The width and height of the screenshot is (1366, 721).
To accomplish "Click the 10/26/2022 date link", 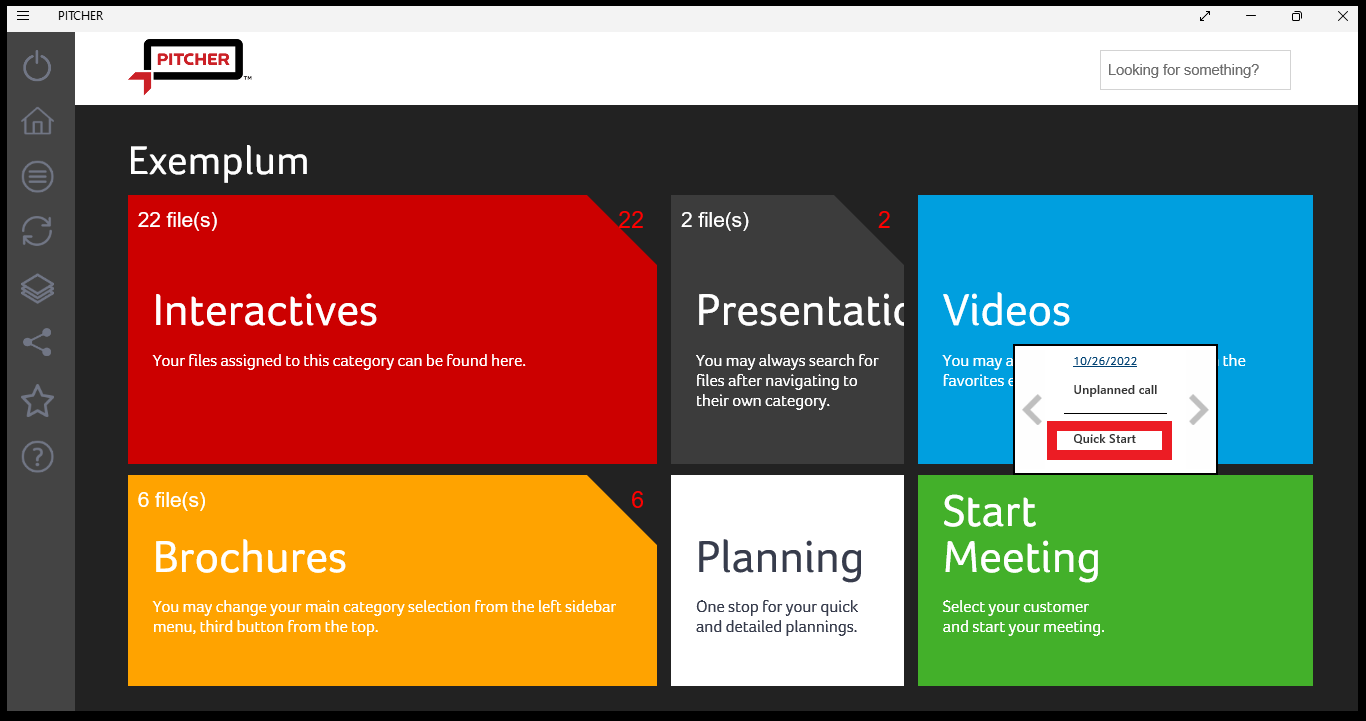I will point(1105,361).
